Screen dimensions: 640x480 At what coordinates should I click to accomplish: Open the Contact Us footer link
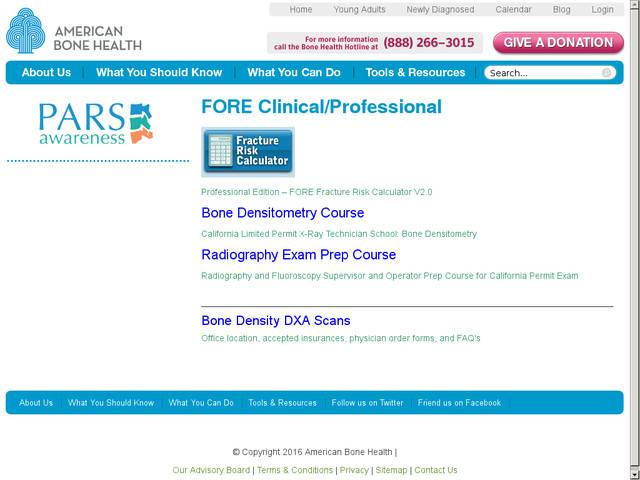click(x=436, y=470)
